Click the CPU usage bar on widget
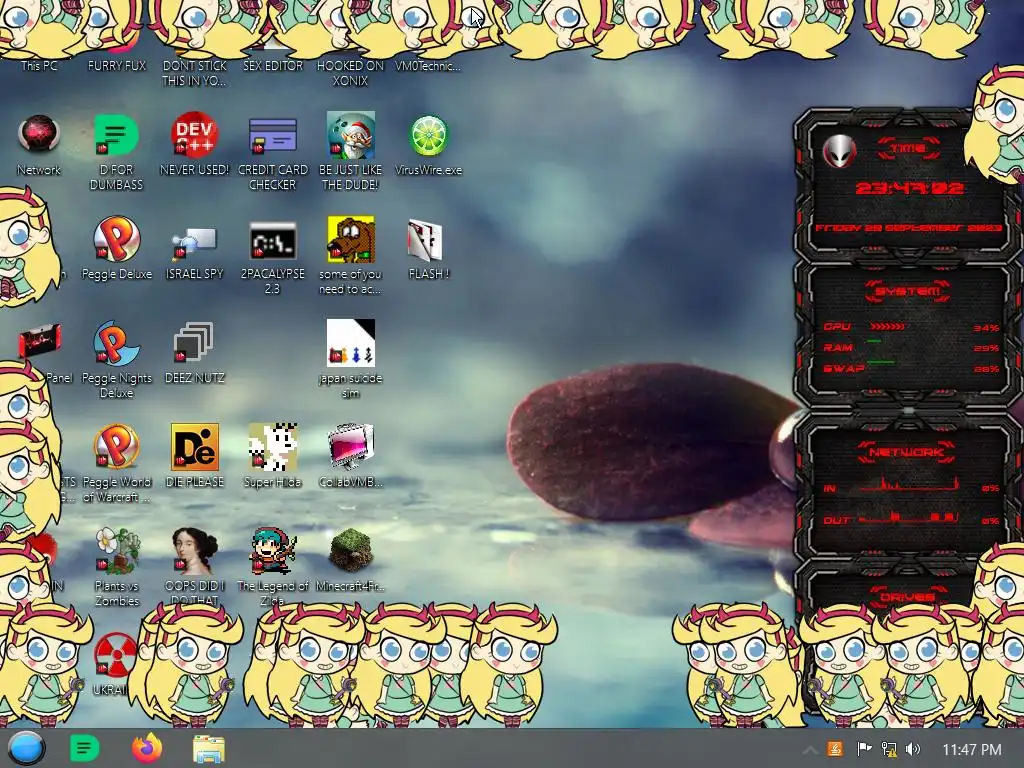The width and height of the screenshot is (1024, 768). click(x=888, y=326)
